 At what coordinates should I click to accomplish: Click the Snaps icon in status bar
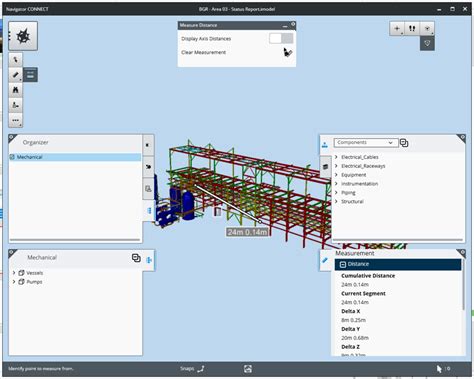click(x=201, y=369)
